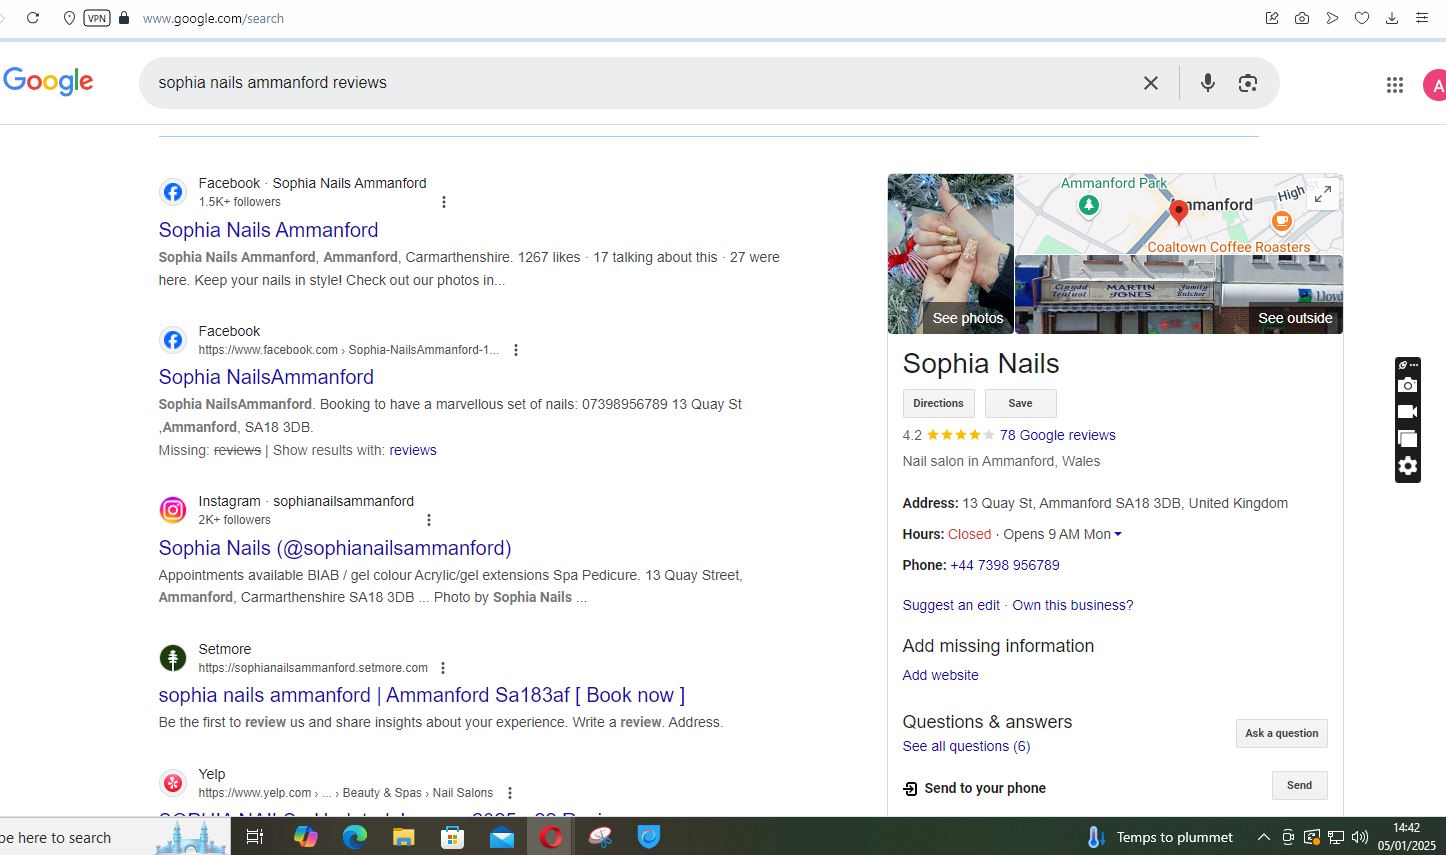
Task: Open 'See outside' street view thumbnail
Action: [1179, 295]
